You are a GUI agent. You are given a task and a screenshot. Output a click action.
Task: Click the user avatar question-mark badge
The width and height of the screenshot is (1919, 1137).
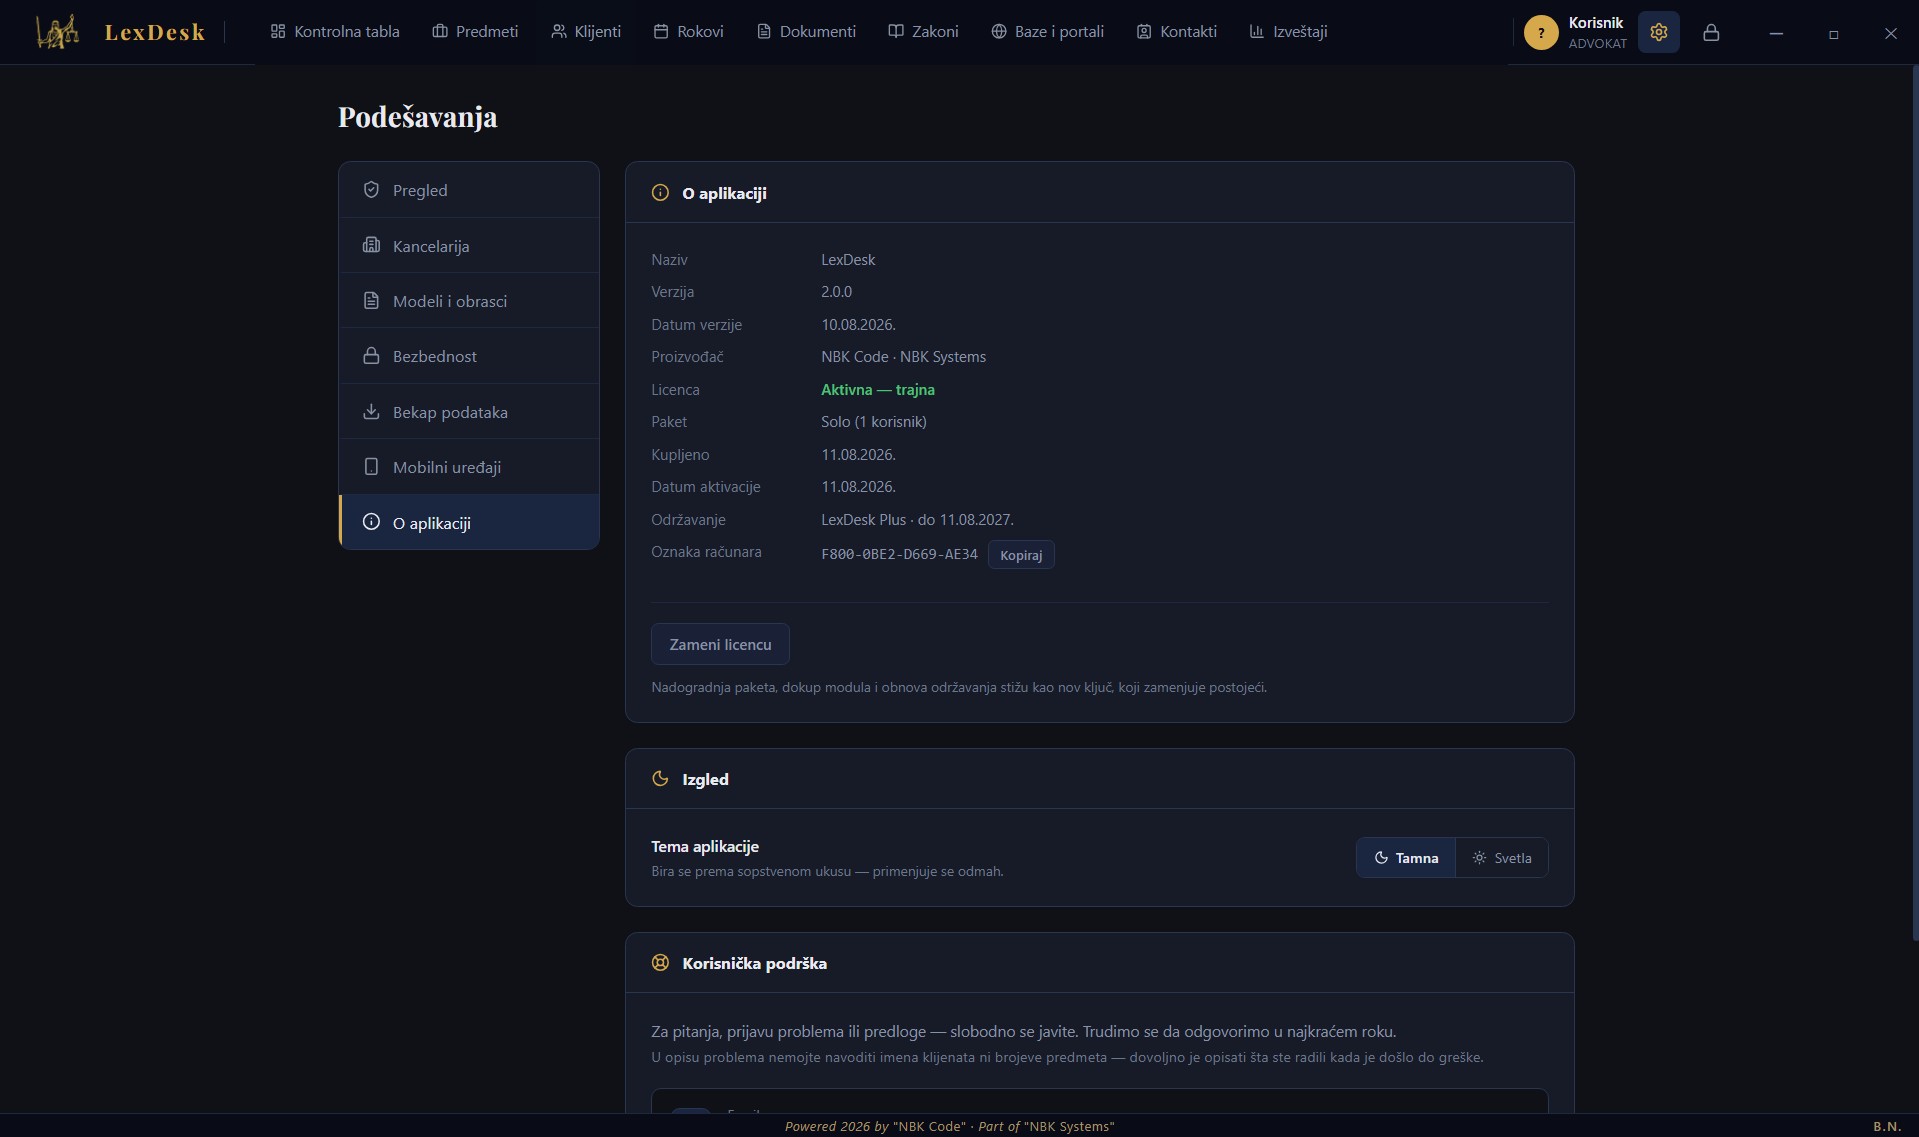tap(1541, 32)
